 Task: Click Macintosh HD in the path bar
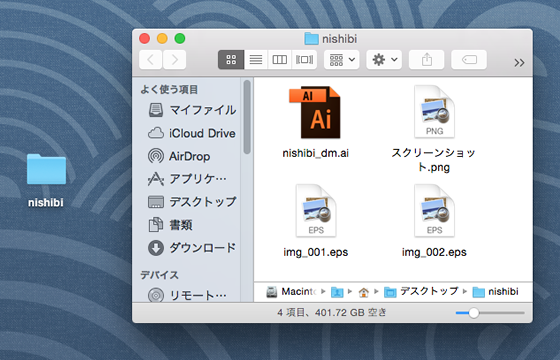click(x=291, y=292)
